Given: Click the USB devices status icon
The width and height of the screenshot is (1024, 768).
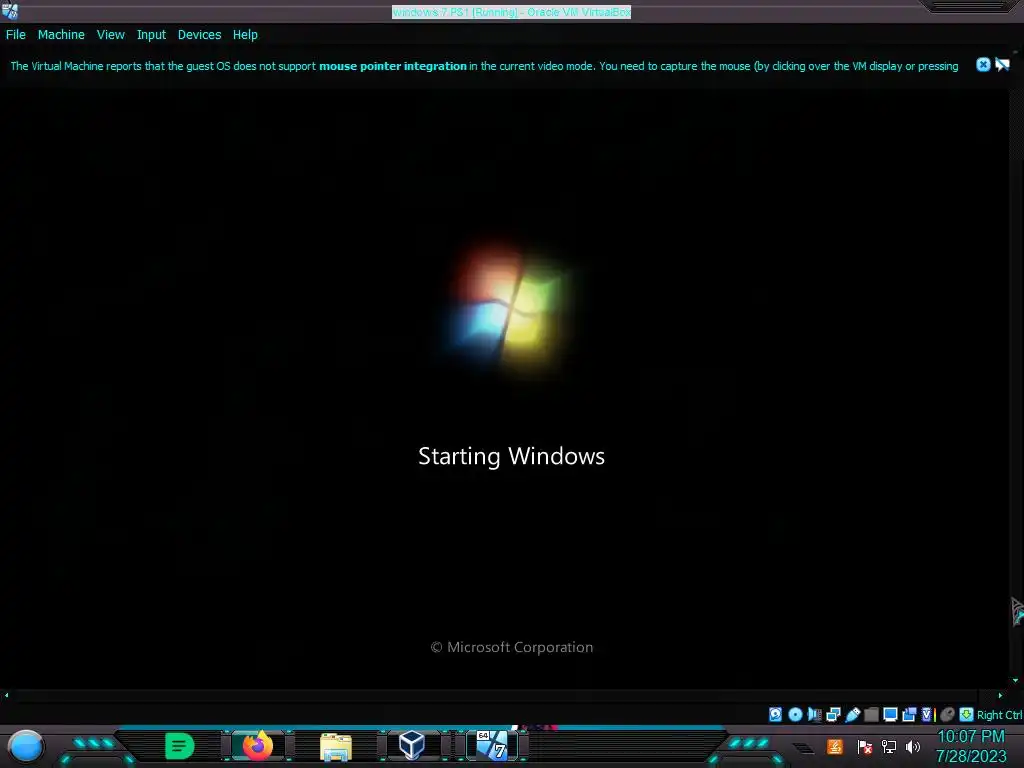Looking at the screenshot, I should click(852, 714).
